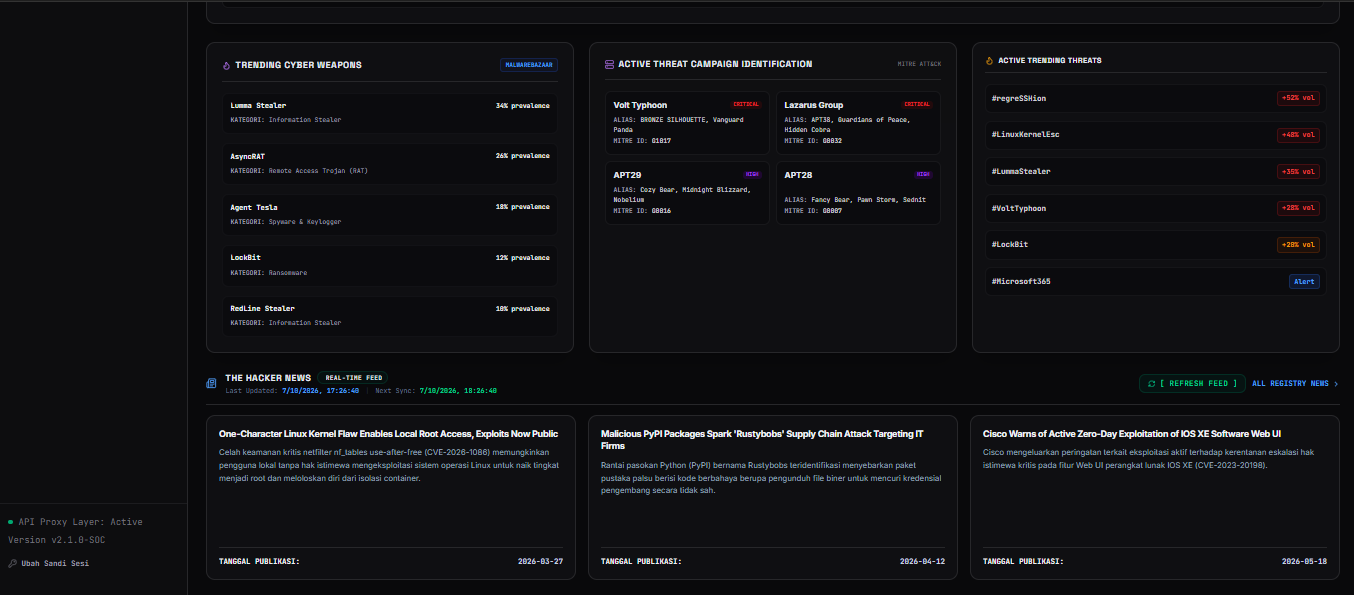Open the Cisco IOS XE Zero-Day article
Viewport: 1354px width, 595px height.
click(x=1155, y=497)
